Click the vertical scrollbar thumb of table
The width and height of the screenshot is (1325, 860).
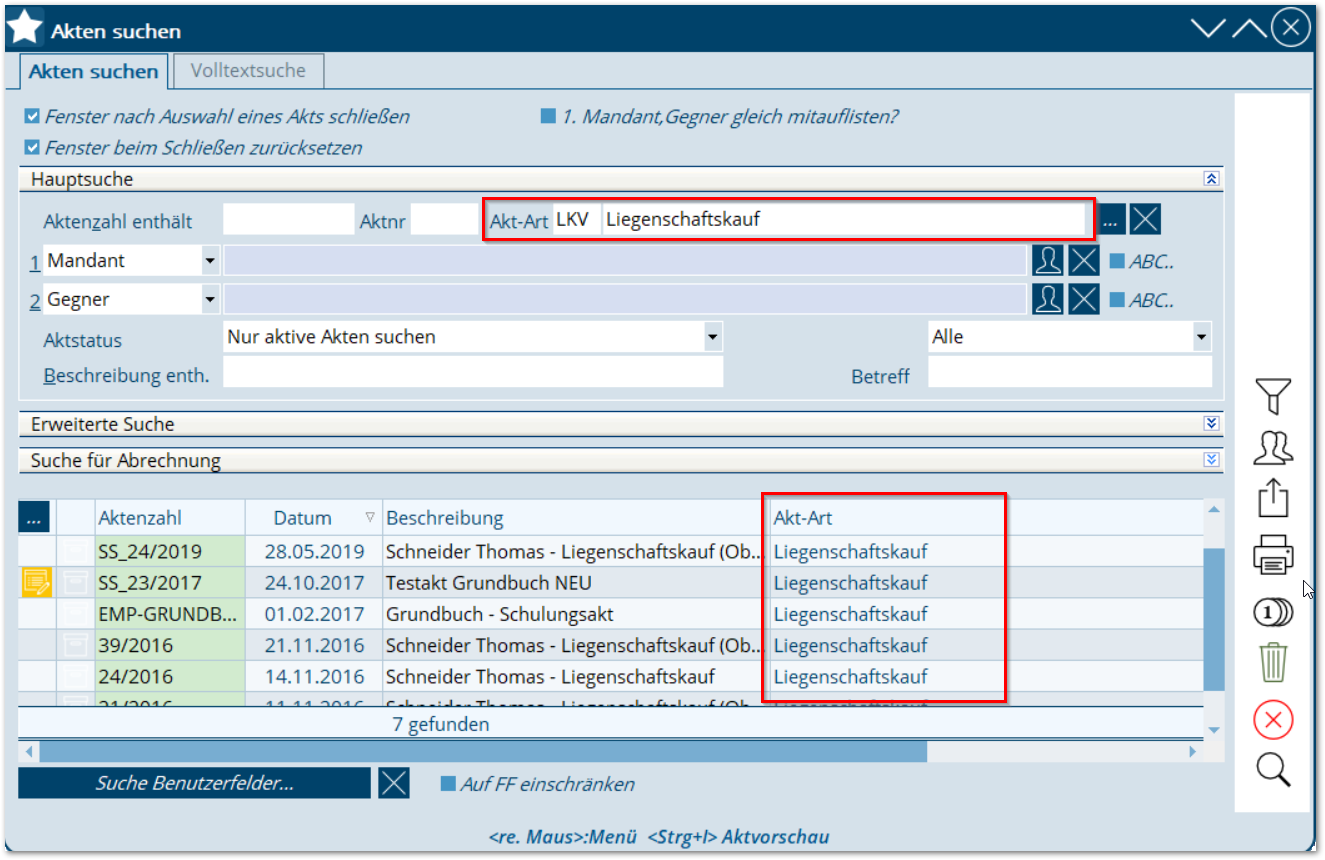point(1213,618)
